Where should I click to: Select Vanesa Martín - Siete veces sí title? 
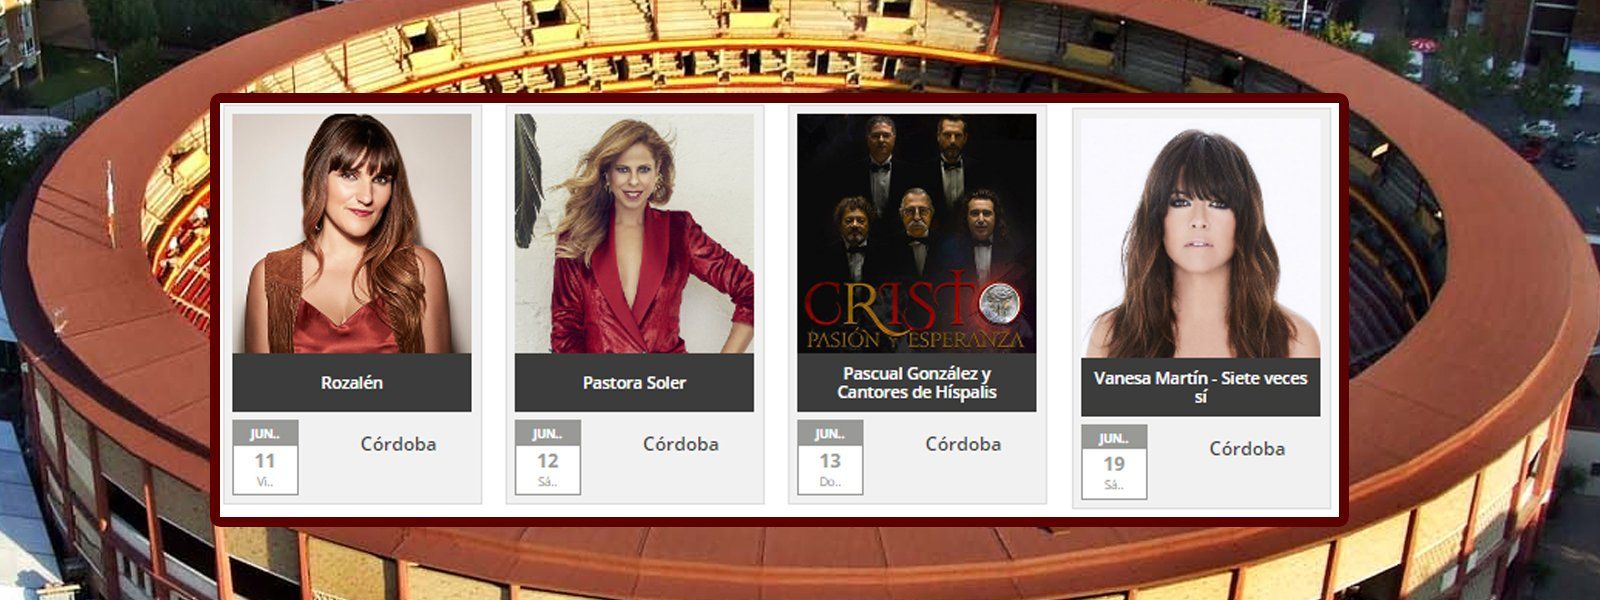tap(1201, 387)
